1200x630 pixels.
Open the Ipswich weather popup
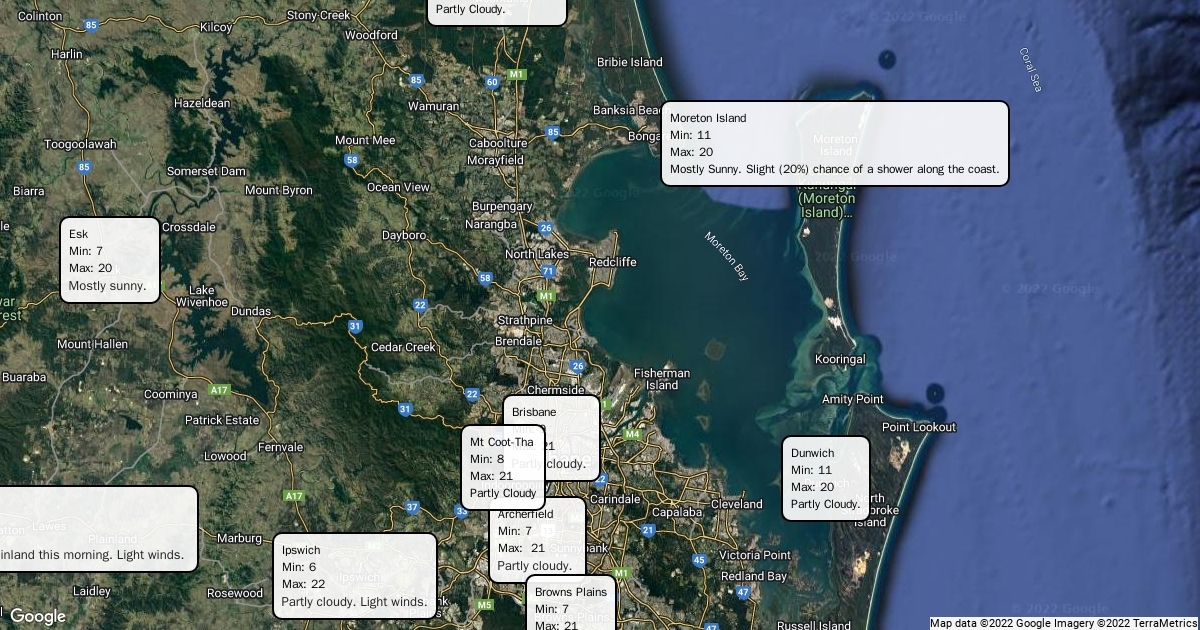tap(354, 575)
